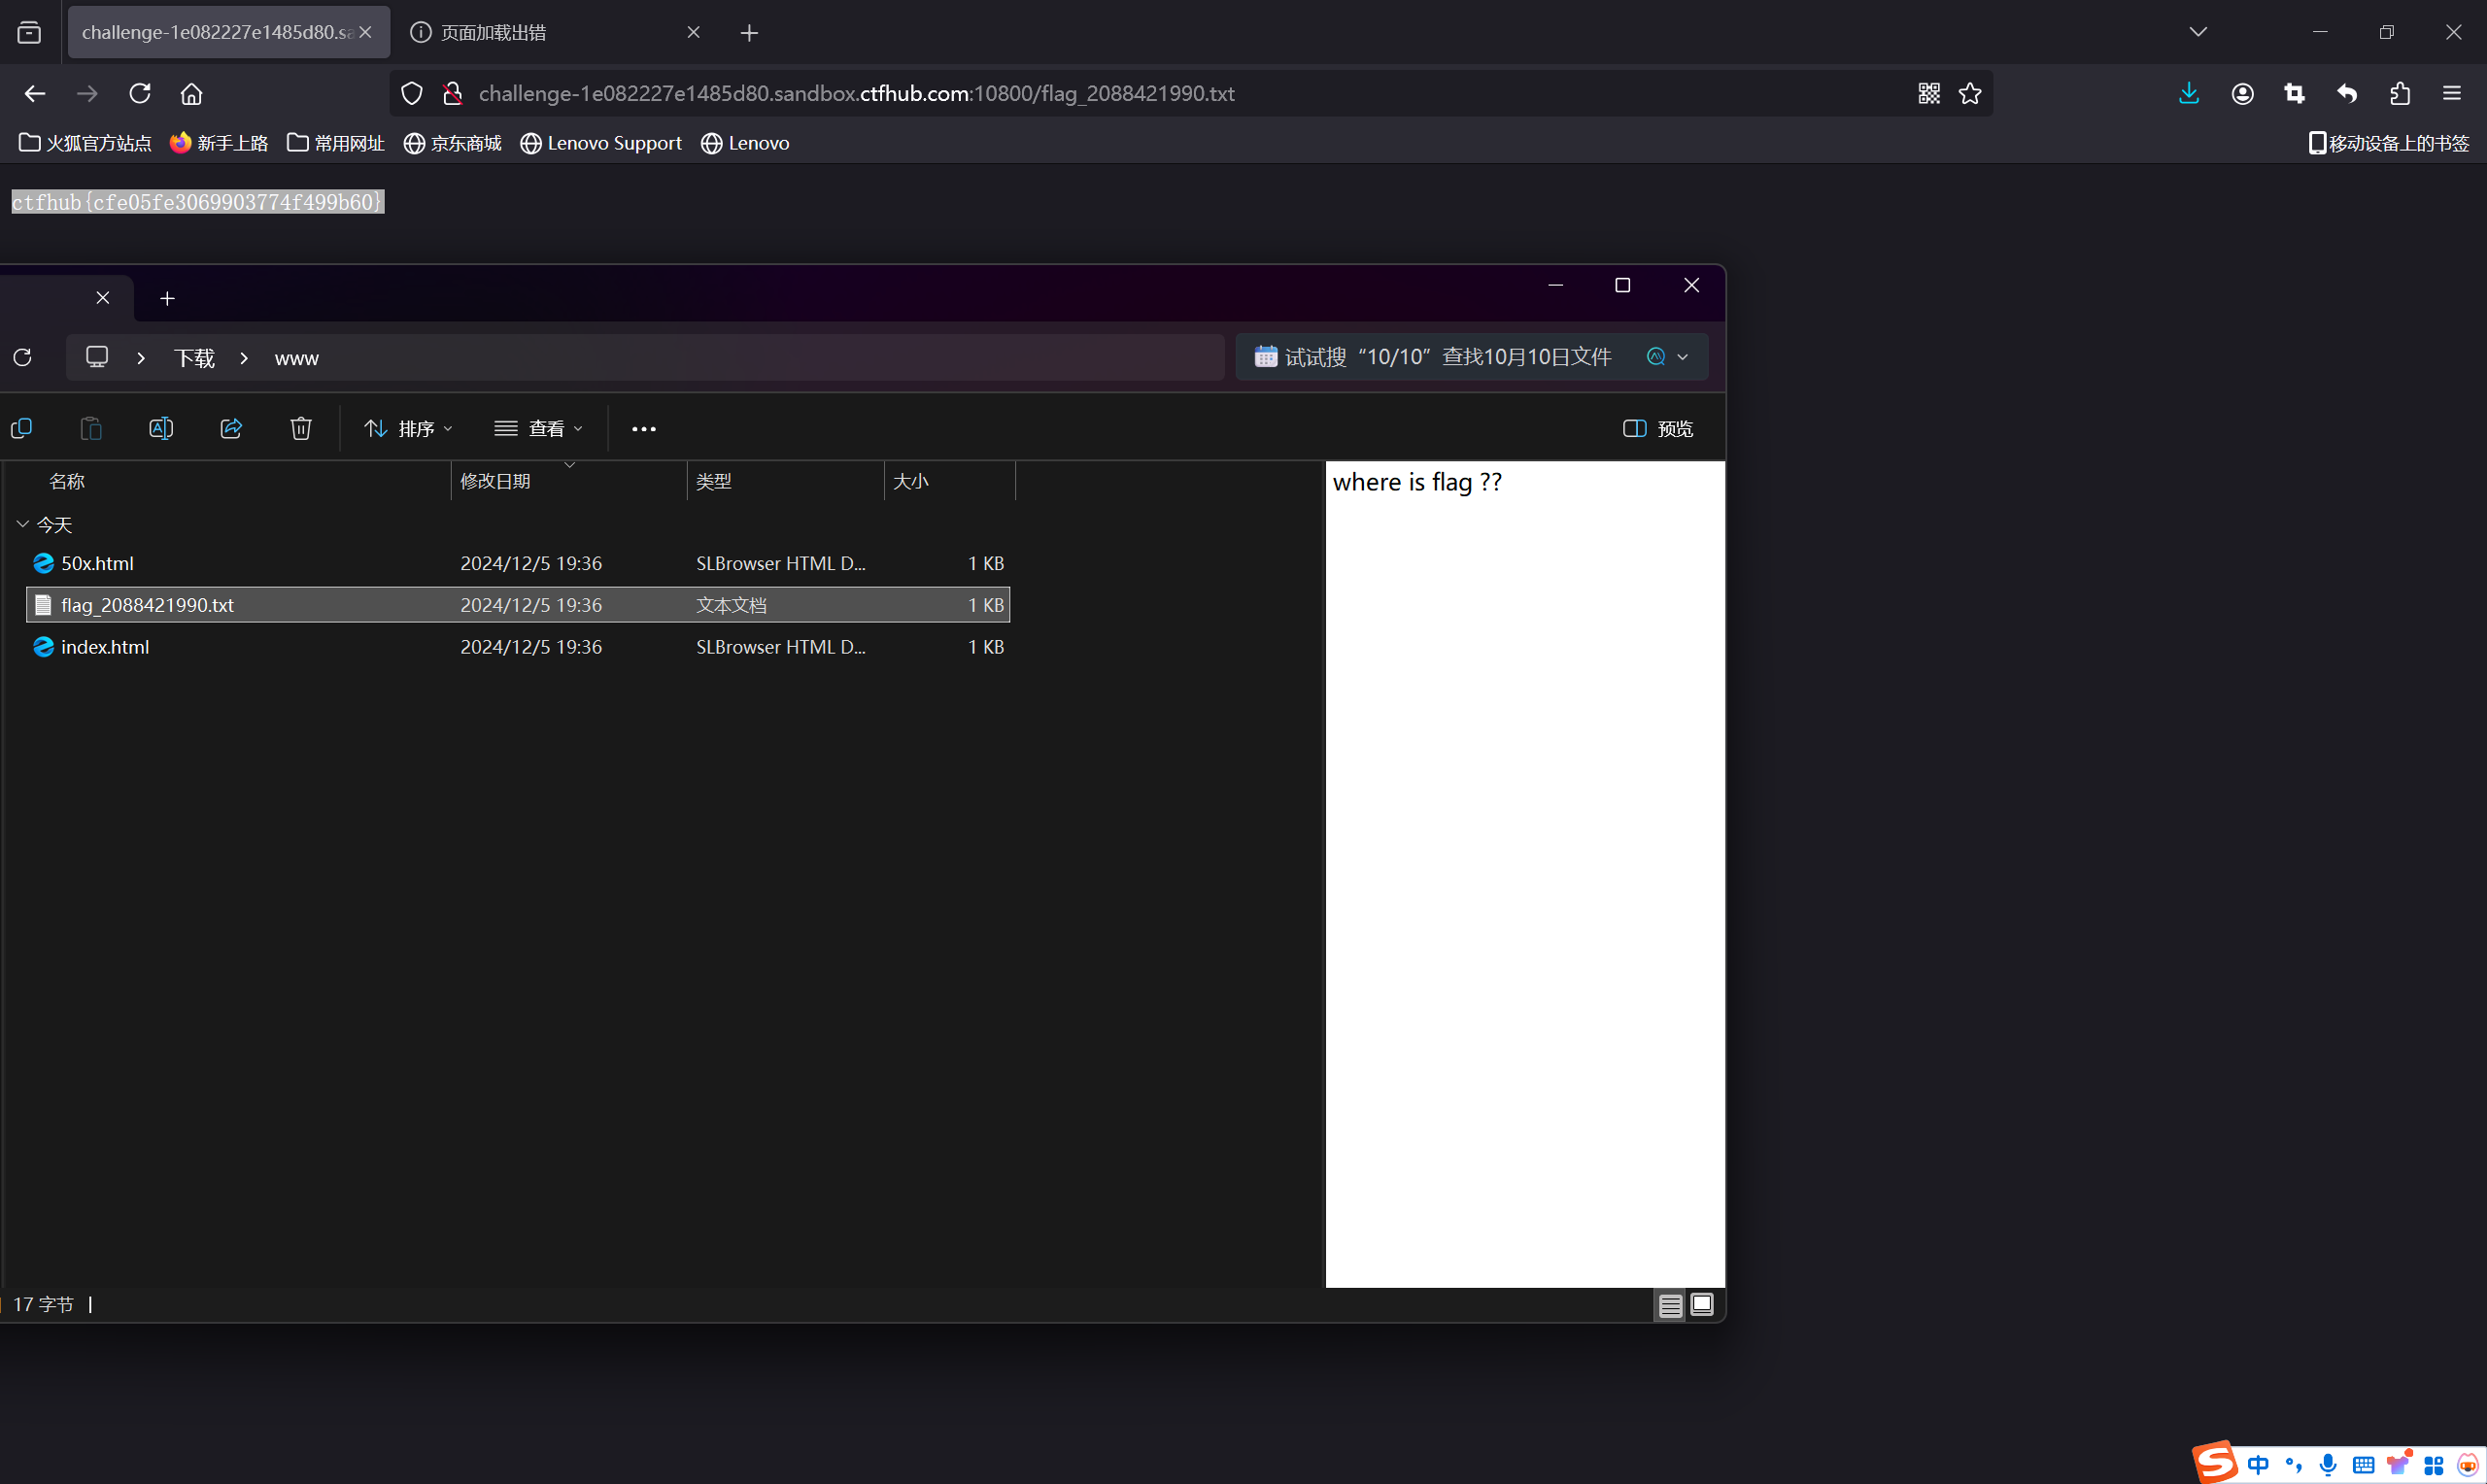
Task: Switch to details view in the status bar
Action: [x=1669, y=1305]
